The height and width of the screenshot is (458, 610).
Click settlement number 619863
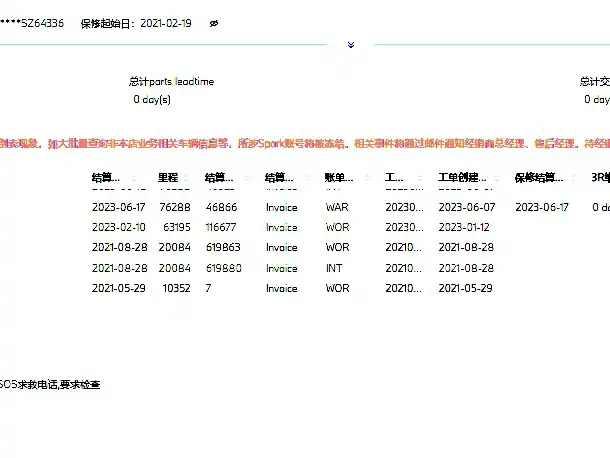coord(223,247)
